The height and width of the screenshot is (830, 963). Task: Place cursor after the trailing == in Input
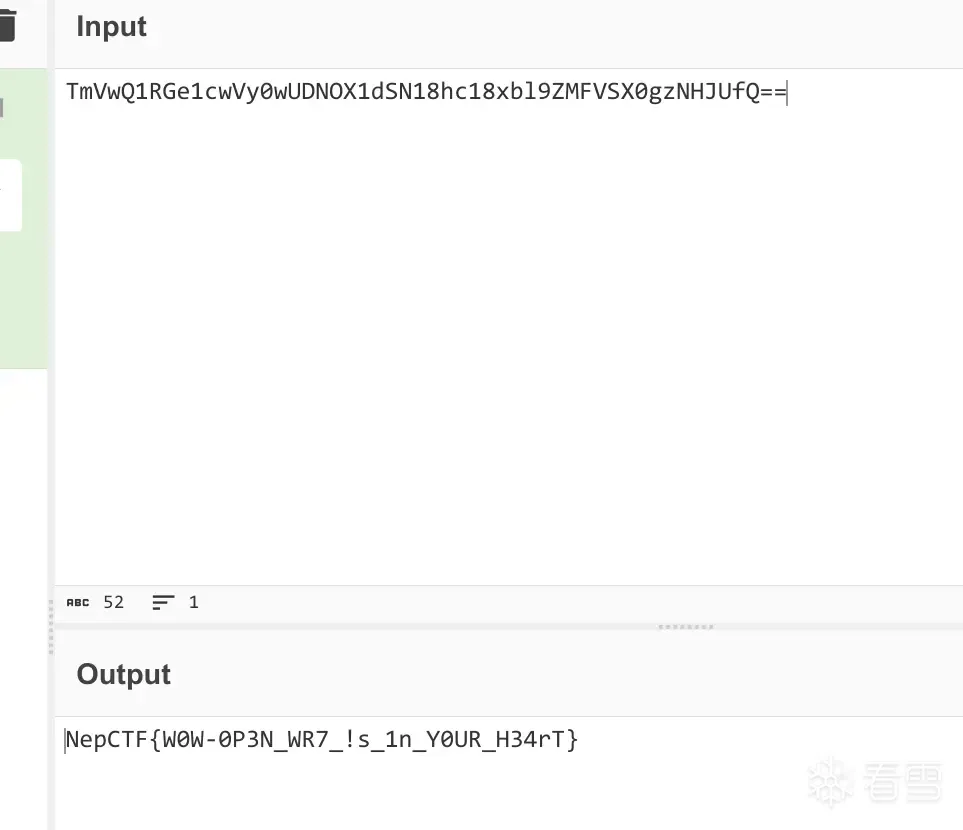point(788,93)
